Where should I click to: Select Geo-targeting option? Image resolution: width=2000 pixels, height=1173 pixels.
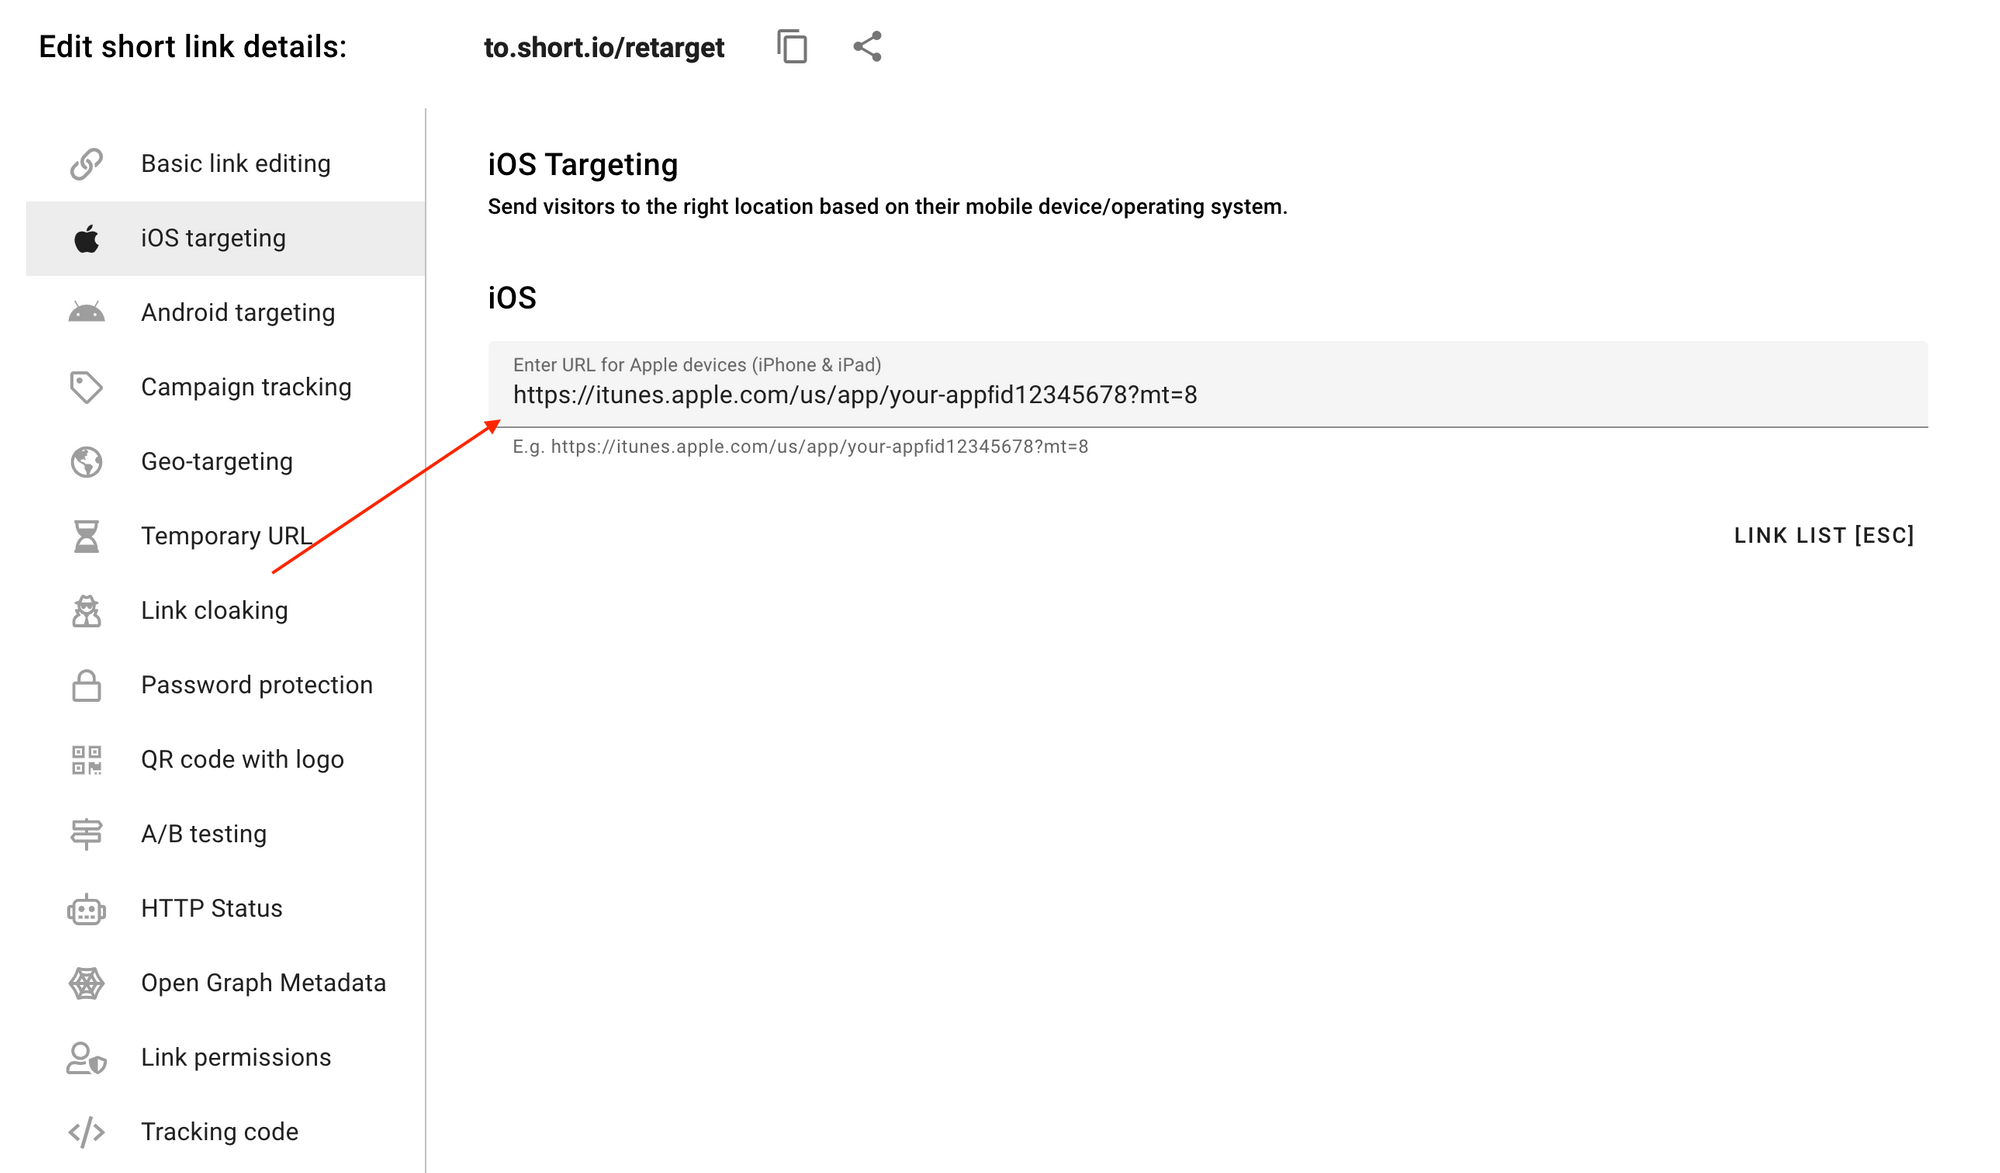coord(216,461)
